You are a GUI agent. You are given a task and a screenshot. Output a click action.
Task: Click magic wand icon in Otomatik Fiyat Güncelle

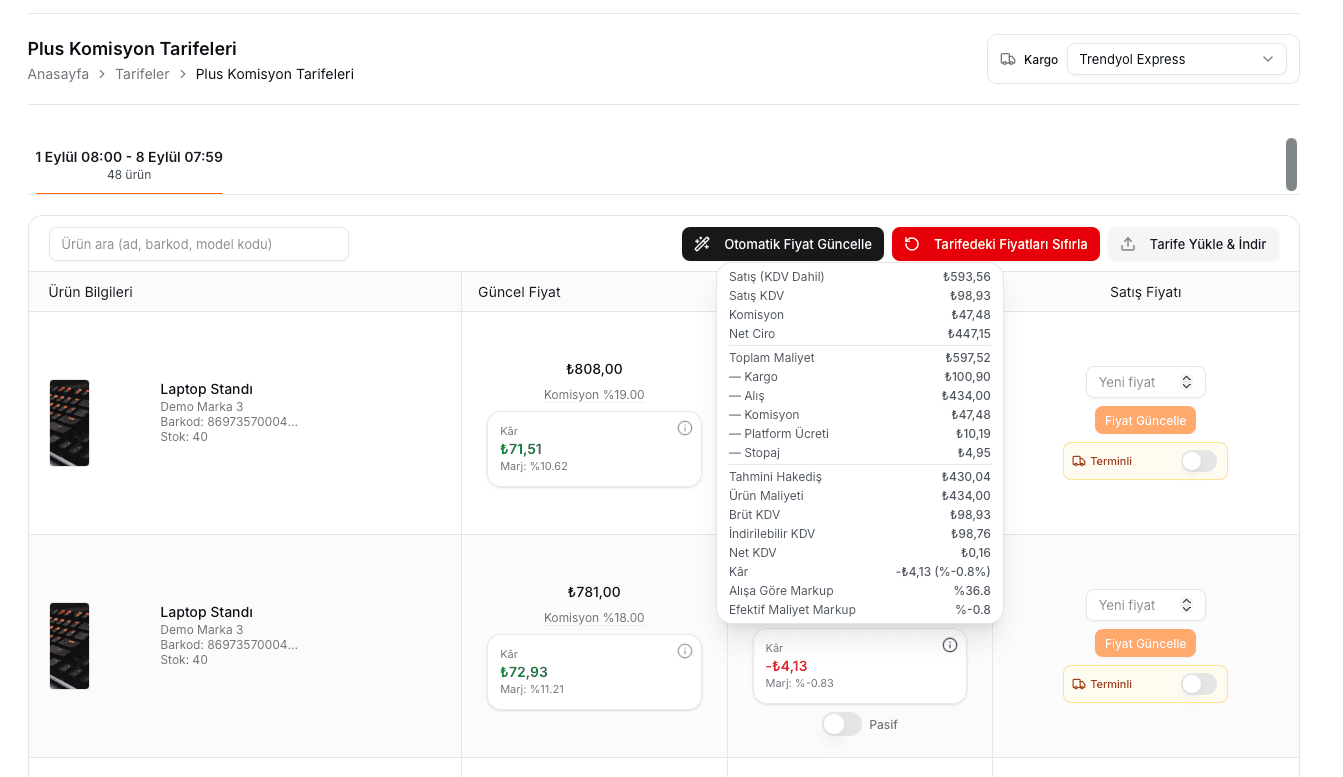point(703,244)
